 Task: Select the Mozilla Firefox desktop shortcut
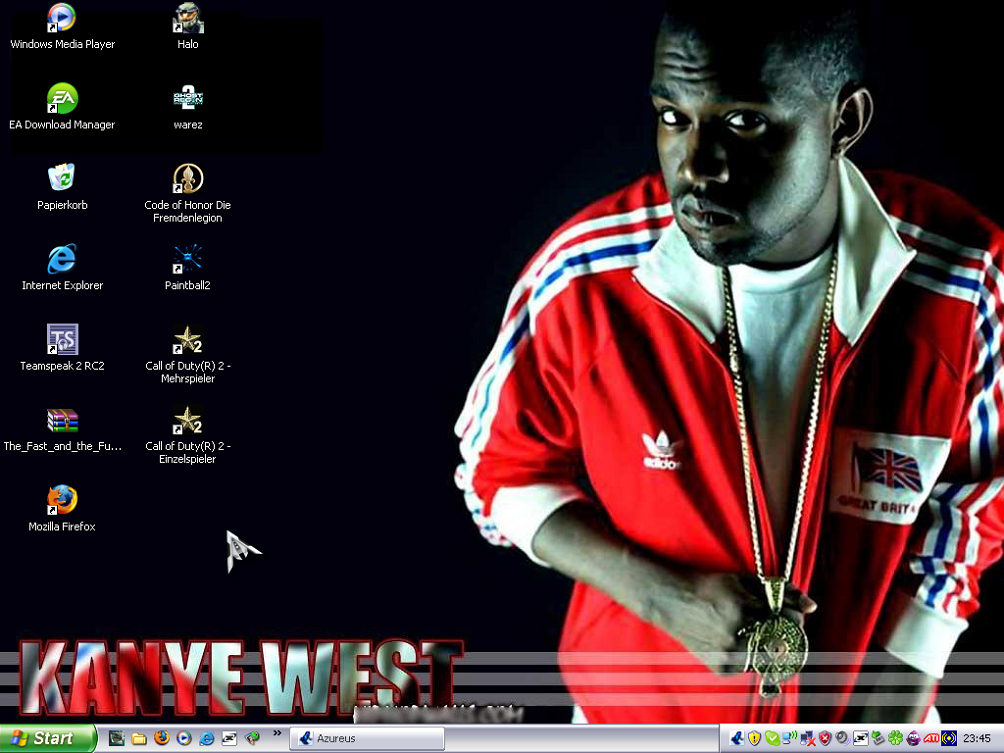(62, 508)
